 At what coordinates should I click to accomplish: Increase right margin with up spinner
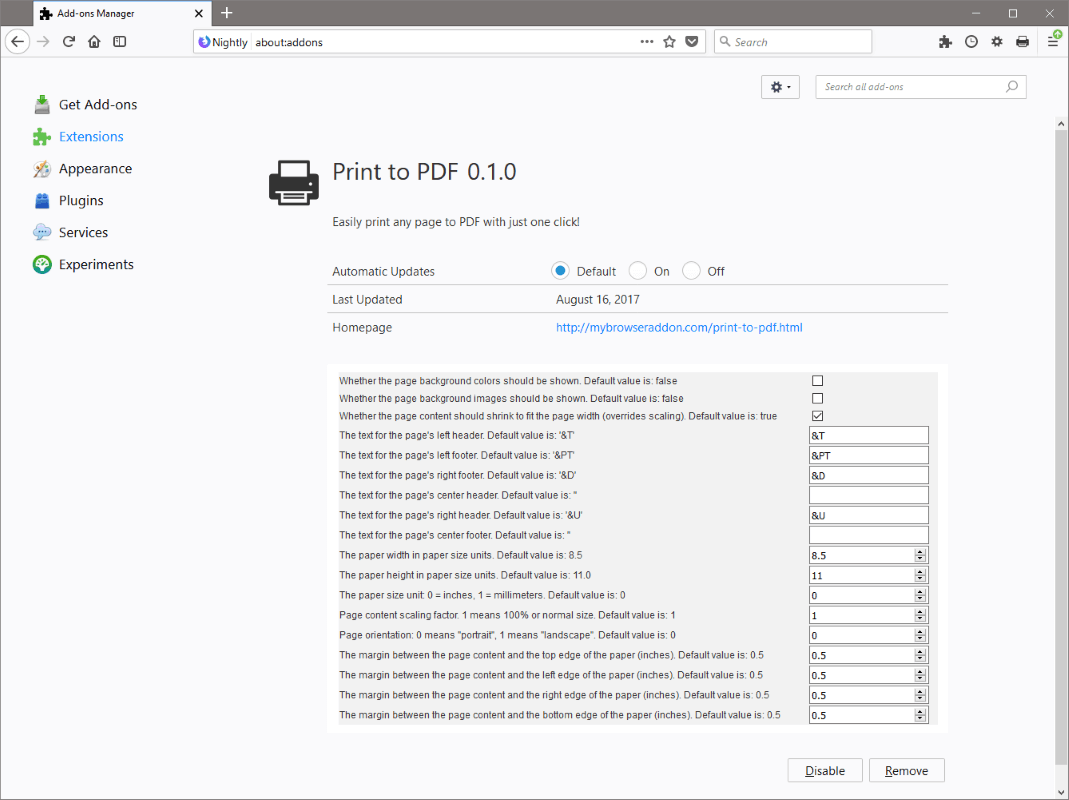(920, 691)
